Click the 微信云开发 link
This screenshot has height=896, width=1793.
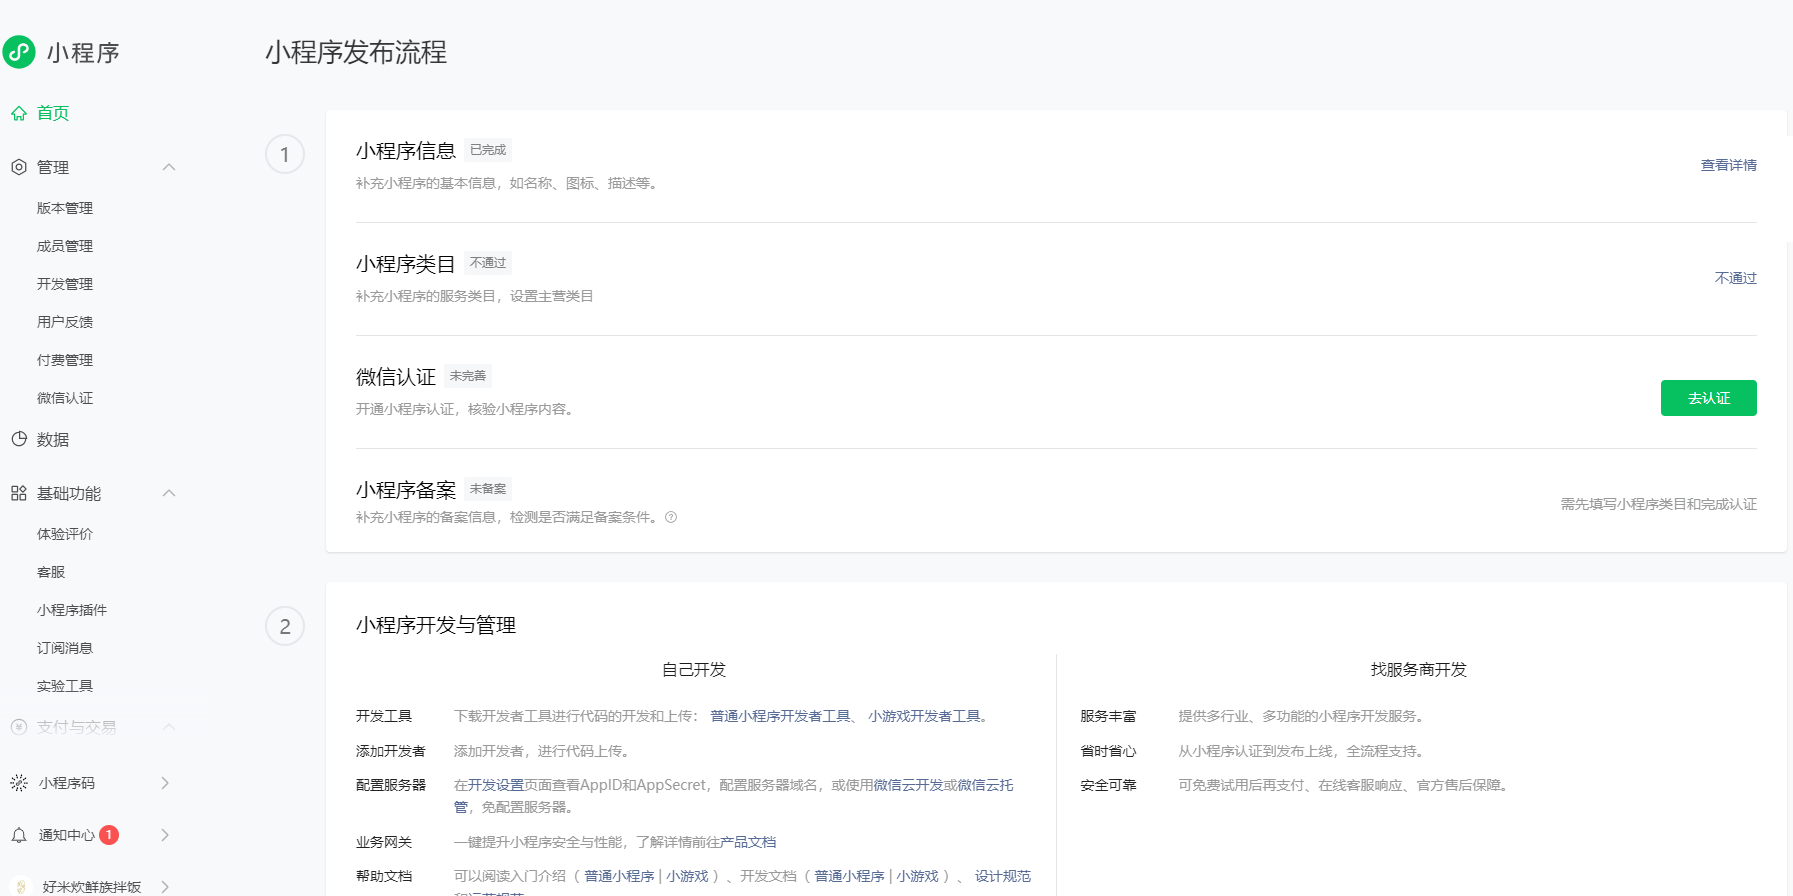tap(908, 785)
